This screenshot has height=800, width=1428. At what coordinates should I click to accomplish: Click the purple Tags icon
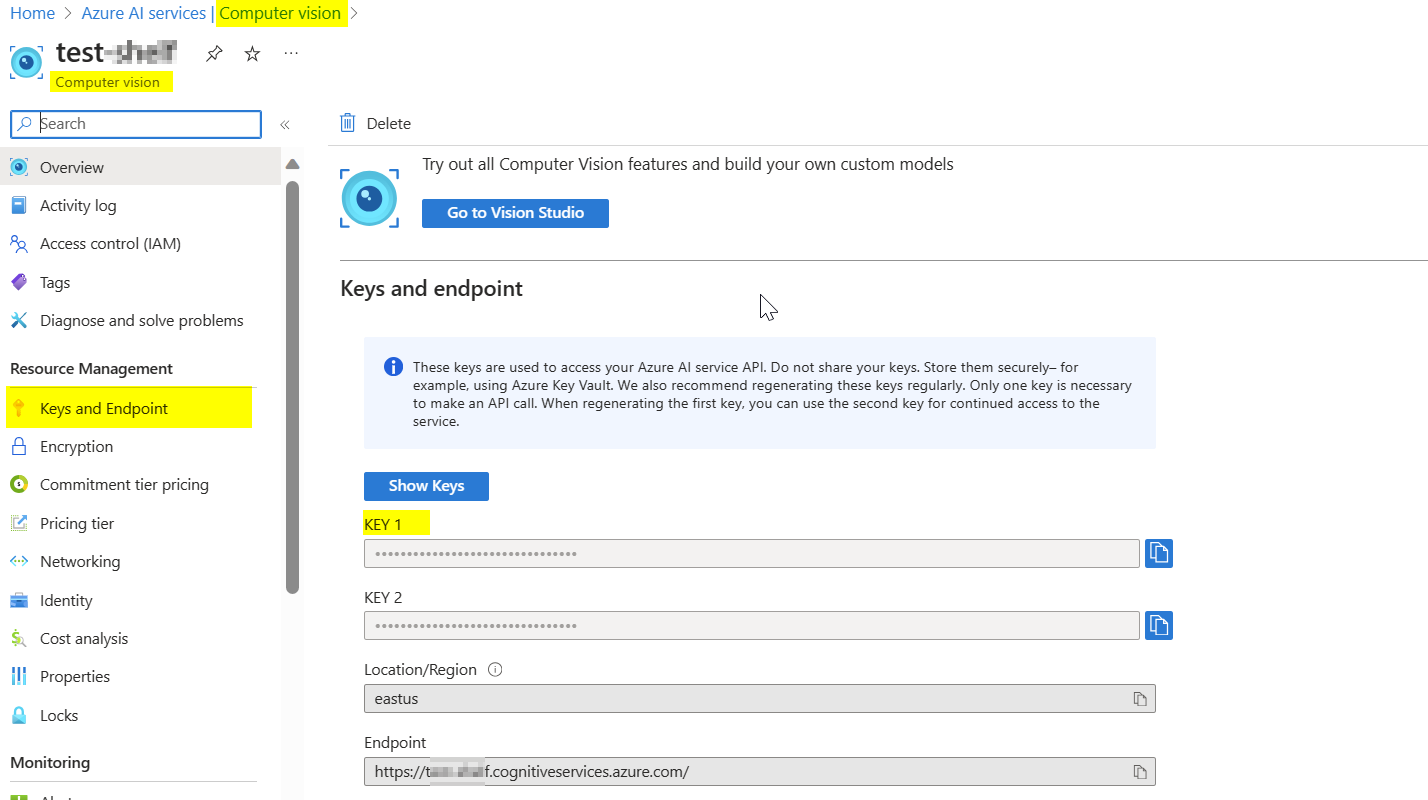tap(19, 282)
